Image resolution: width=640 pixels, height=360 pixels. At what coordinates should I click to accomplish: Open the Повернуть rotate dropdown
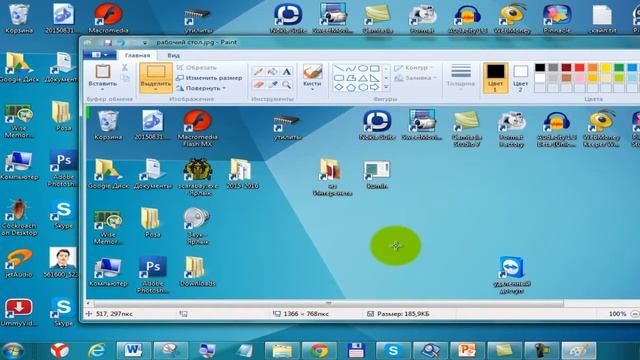pyautogui.click(x=201, y=88)
